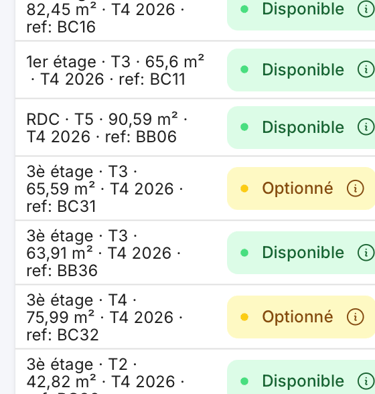The image size is (375, 394).
Task: Click info icon for BB36 Disponible status
Action: point(366,253)
